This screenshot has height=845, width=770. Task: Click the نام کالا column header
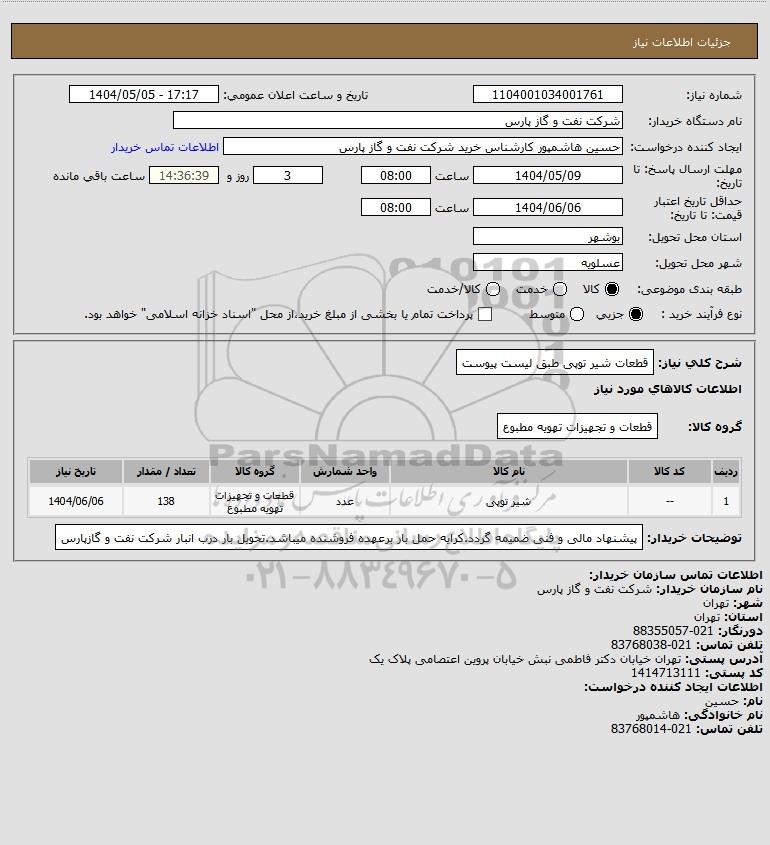(x=509, y=472)
